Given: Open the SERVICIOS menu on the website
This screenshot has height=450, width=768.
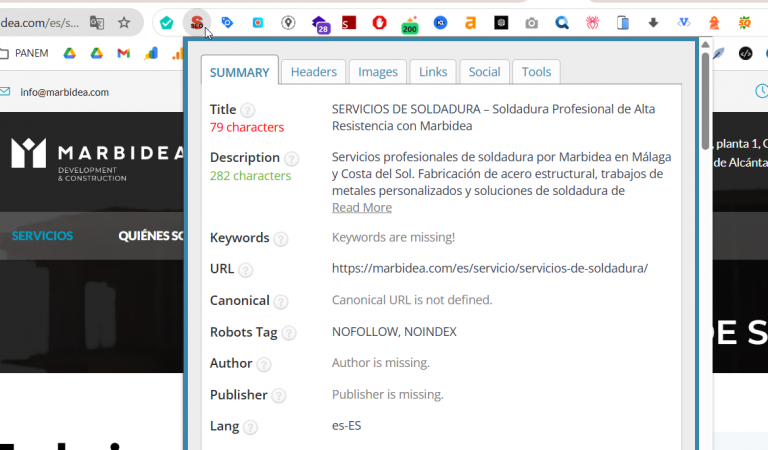Looking at the screenshot, I should [x=42, y=236].
